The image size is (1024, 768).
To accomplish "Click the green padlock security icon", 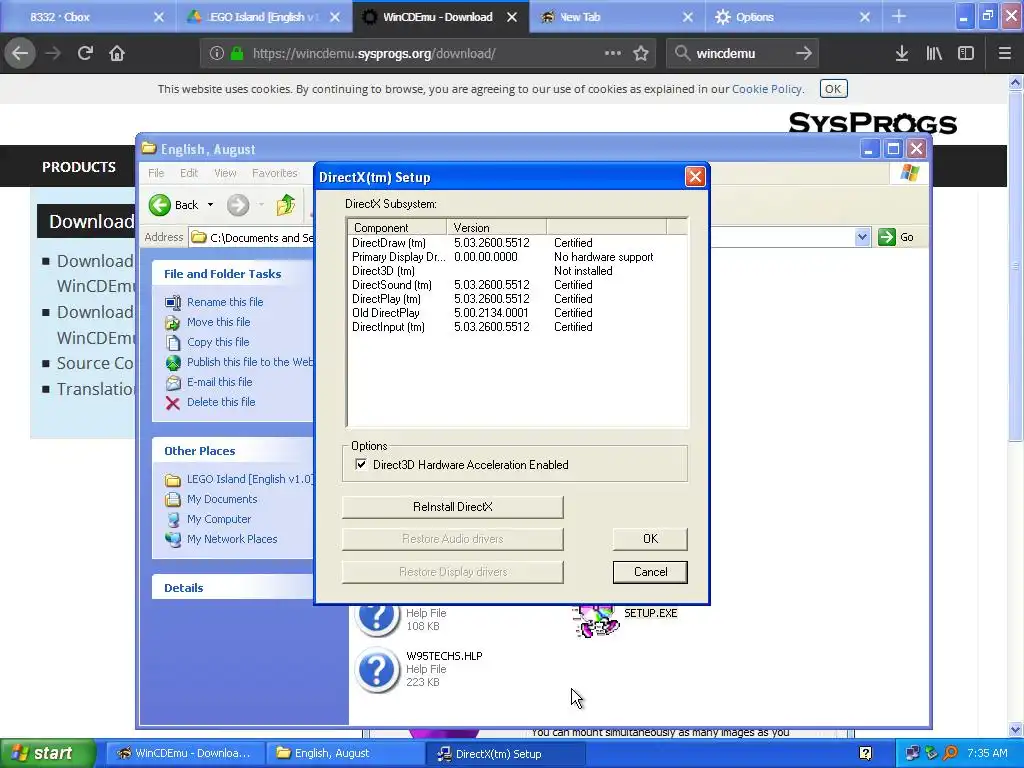I will click(x=237, y=54).
